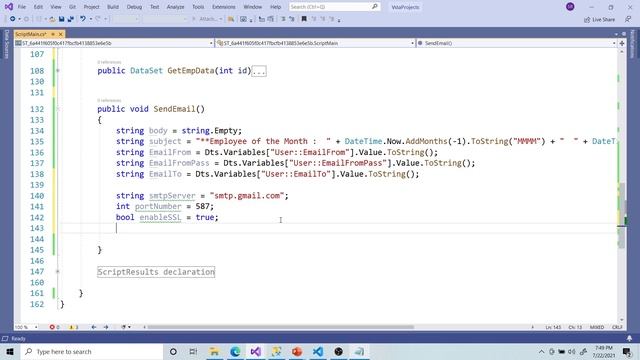The width and height of the screenshot is (640, 360).
Task: Toggle the bookmark icon in toolbar
Action: coord(304,19)
